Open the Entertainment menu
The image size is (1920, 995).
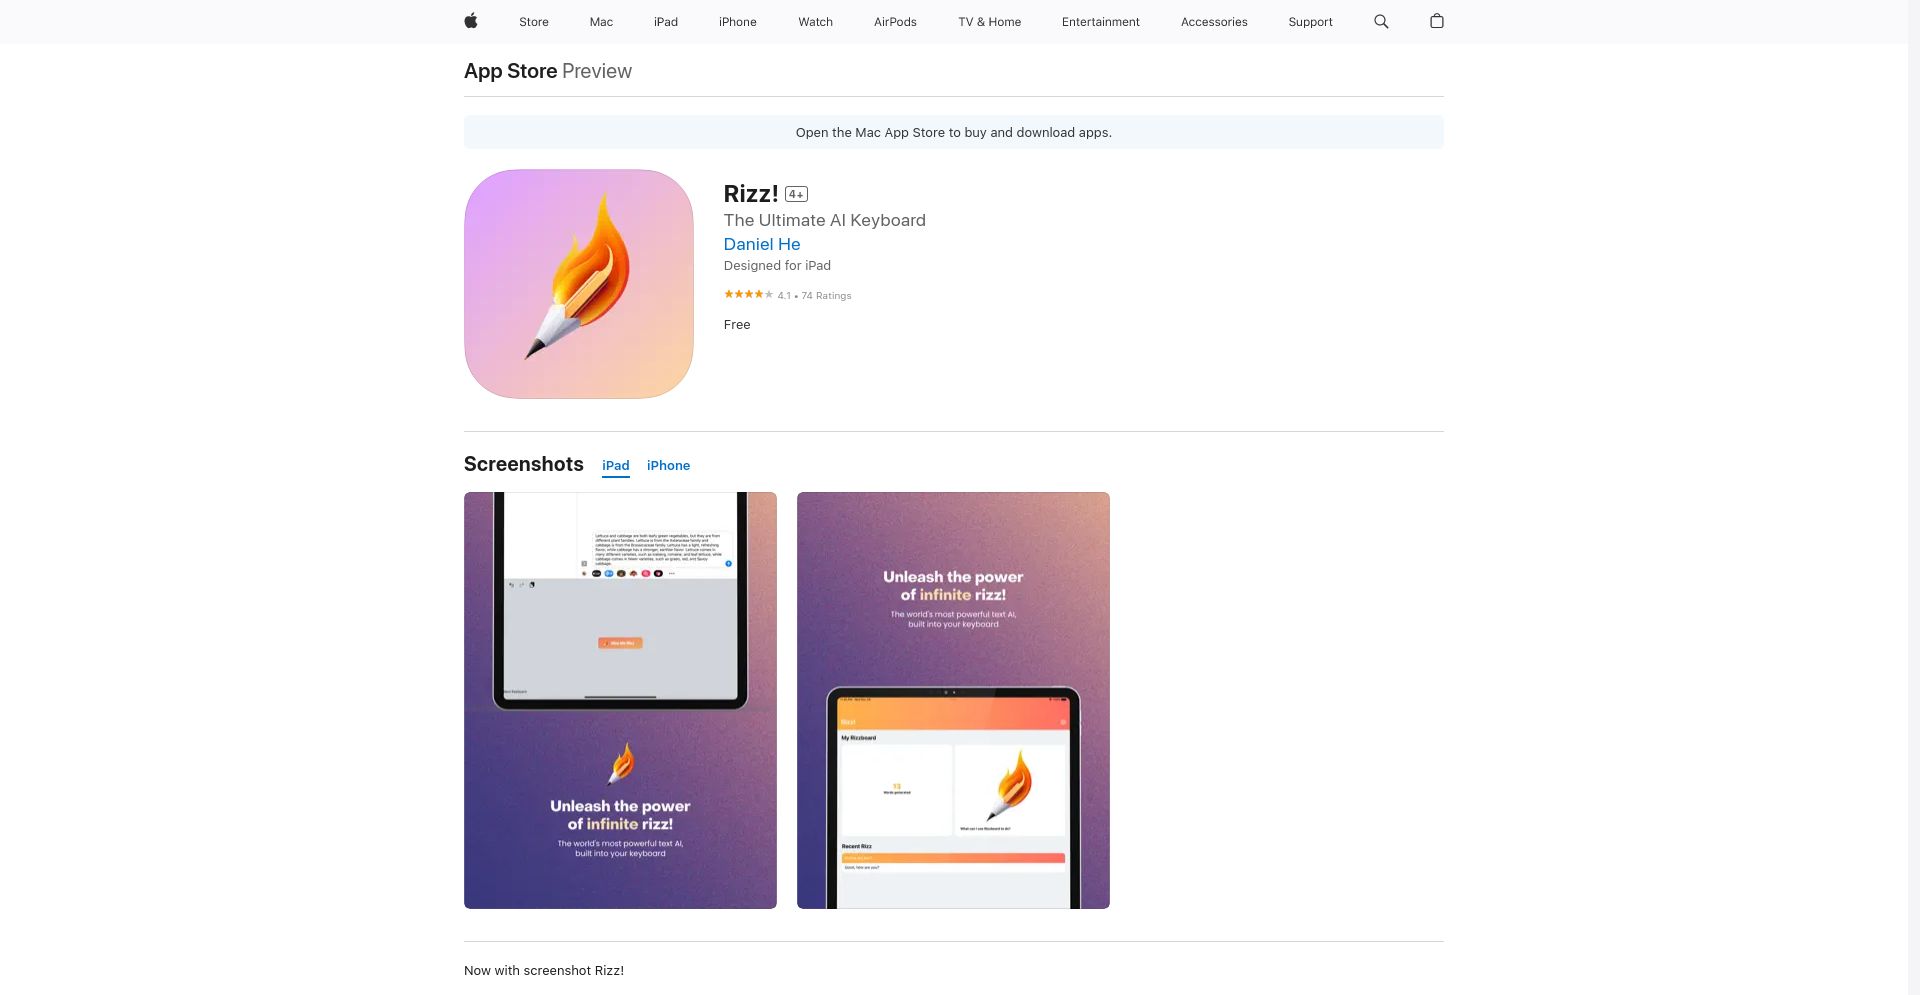pyautogui.click(x=1101, y=22)
